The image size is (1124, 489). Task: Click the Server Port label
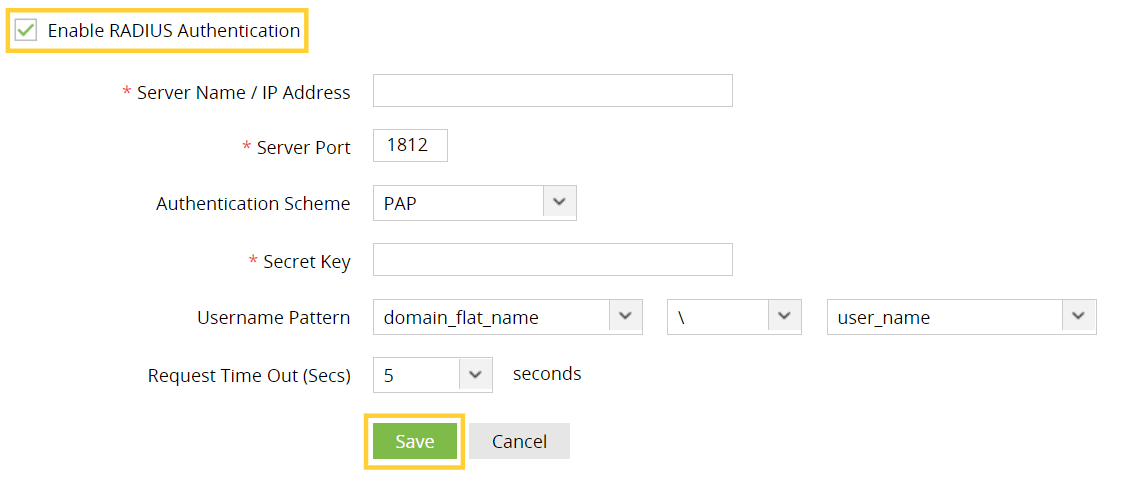tap(303, 148)
